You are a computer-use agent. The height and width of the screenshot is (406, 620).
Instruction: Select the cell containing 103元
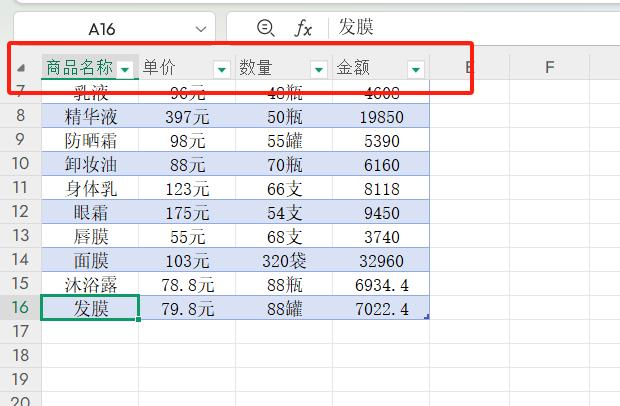(x=187, y=260)
